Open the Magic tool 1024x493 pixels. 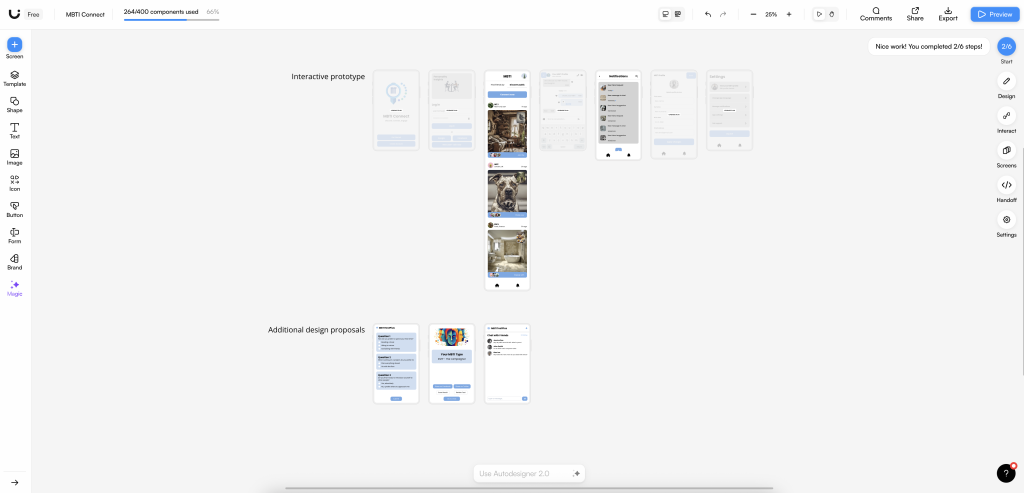click(x=14, y=287)
